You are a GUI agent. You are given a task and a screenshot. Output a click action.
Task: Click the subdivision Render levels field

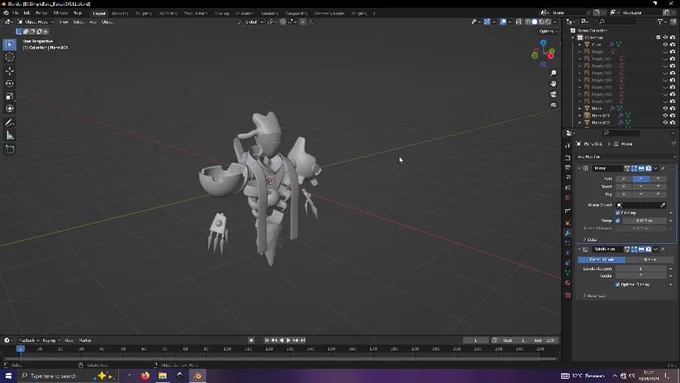tap(641, 276)
